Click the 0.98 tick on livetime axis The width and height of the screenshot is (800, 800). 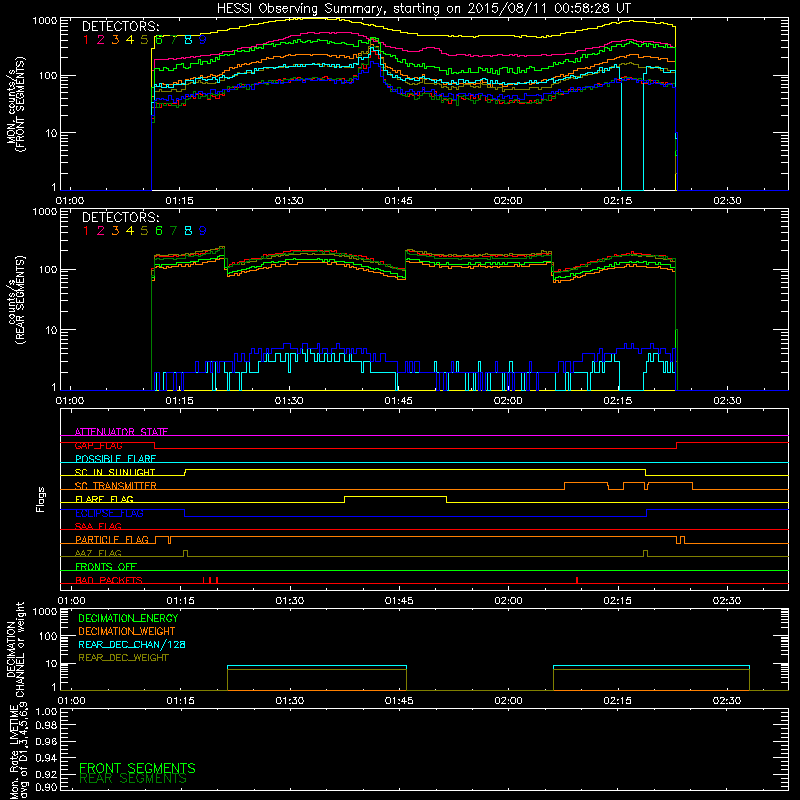pos(46,726)
